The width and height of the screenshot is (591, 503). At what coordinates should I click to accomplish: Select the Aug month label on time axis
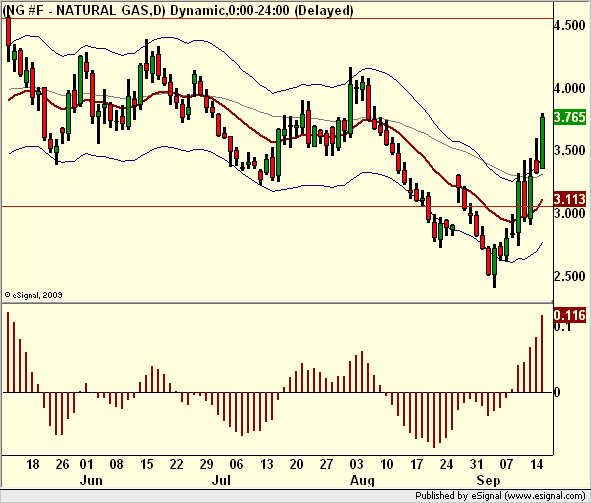[362, 480]
